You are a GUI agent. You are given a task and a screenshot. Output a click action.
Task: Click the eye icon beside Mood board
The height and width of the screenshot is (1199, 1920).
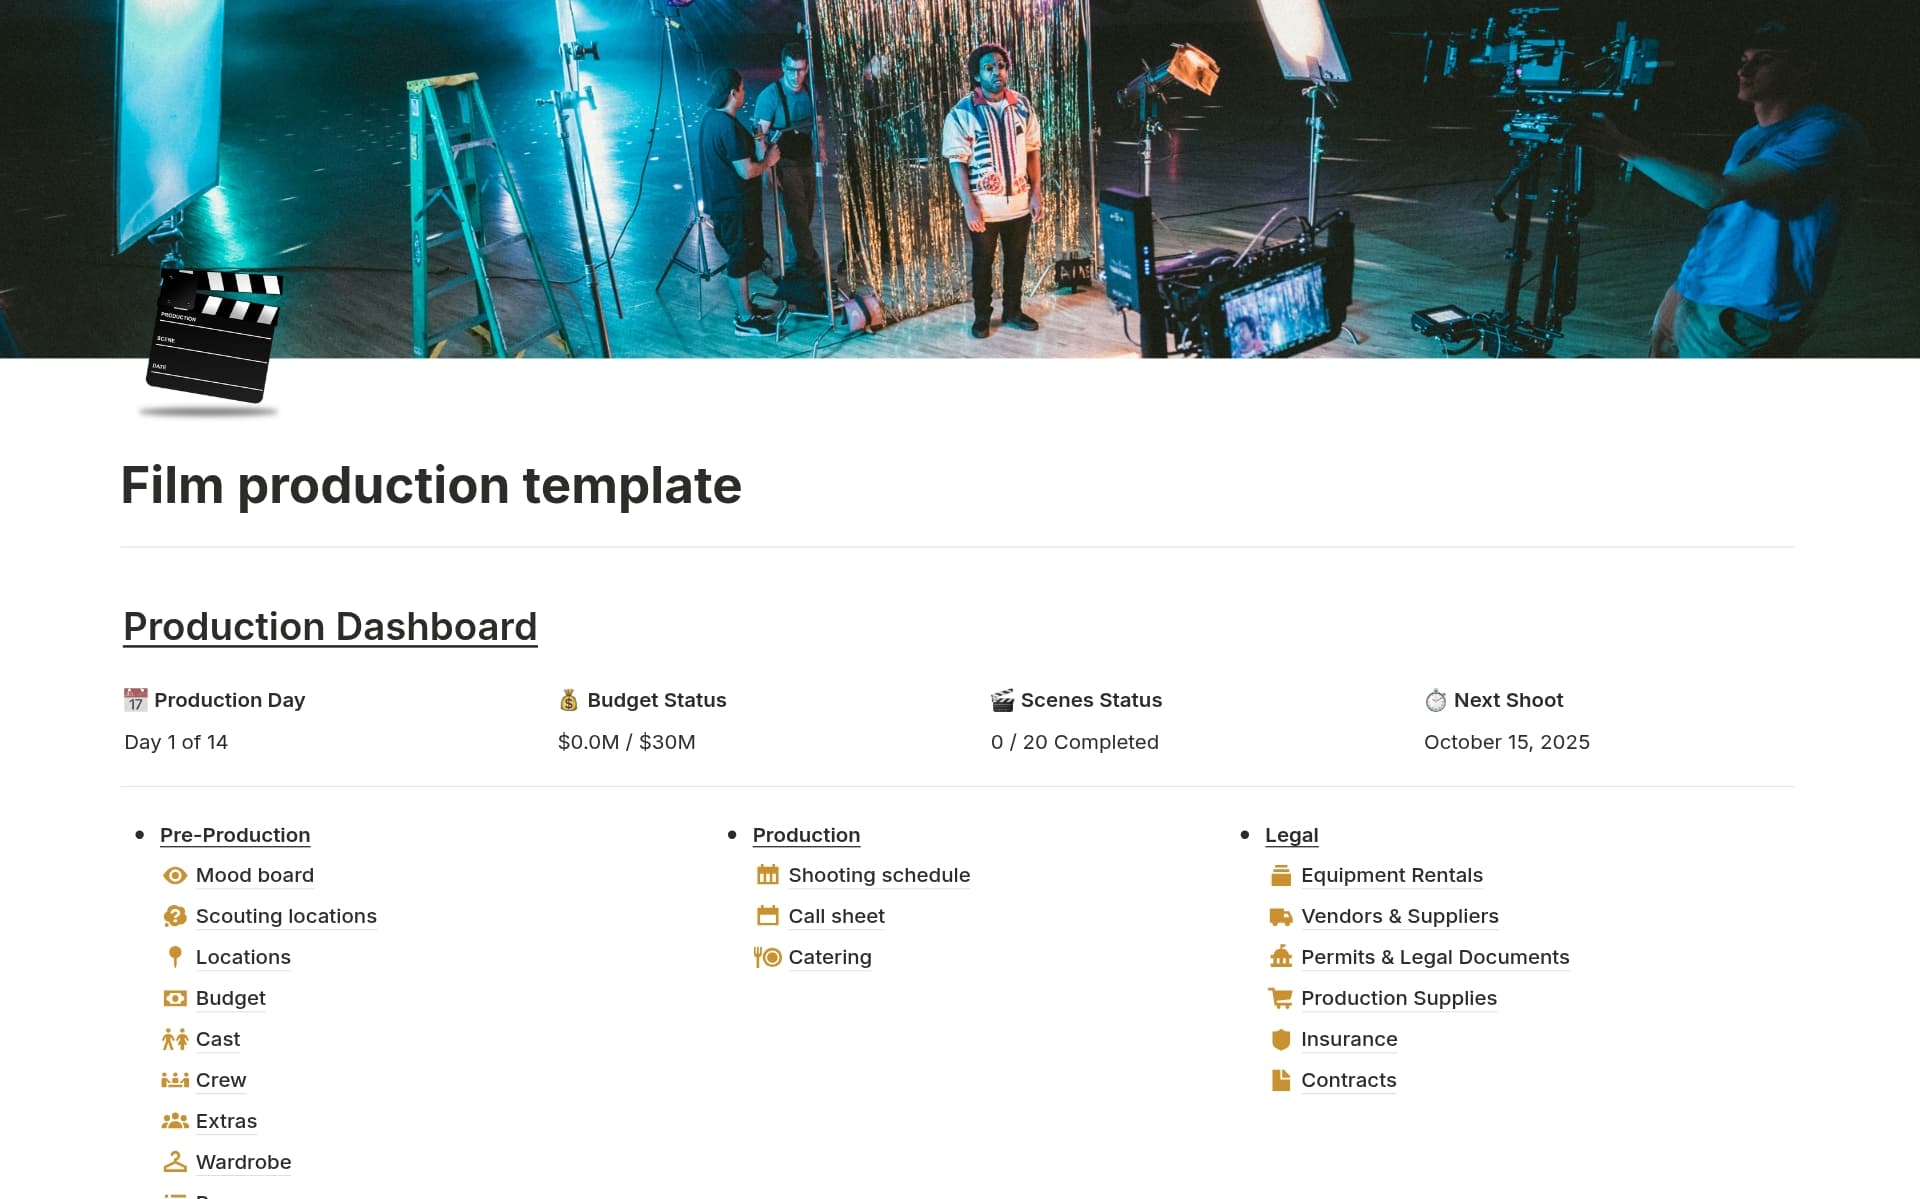pyautogui.click(x=175, y=876)
